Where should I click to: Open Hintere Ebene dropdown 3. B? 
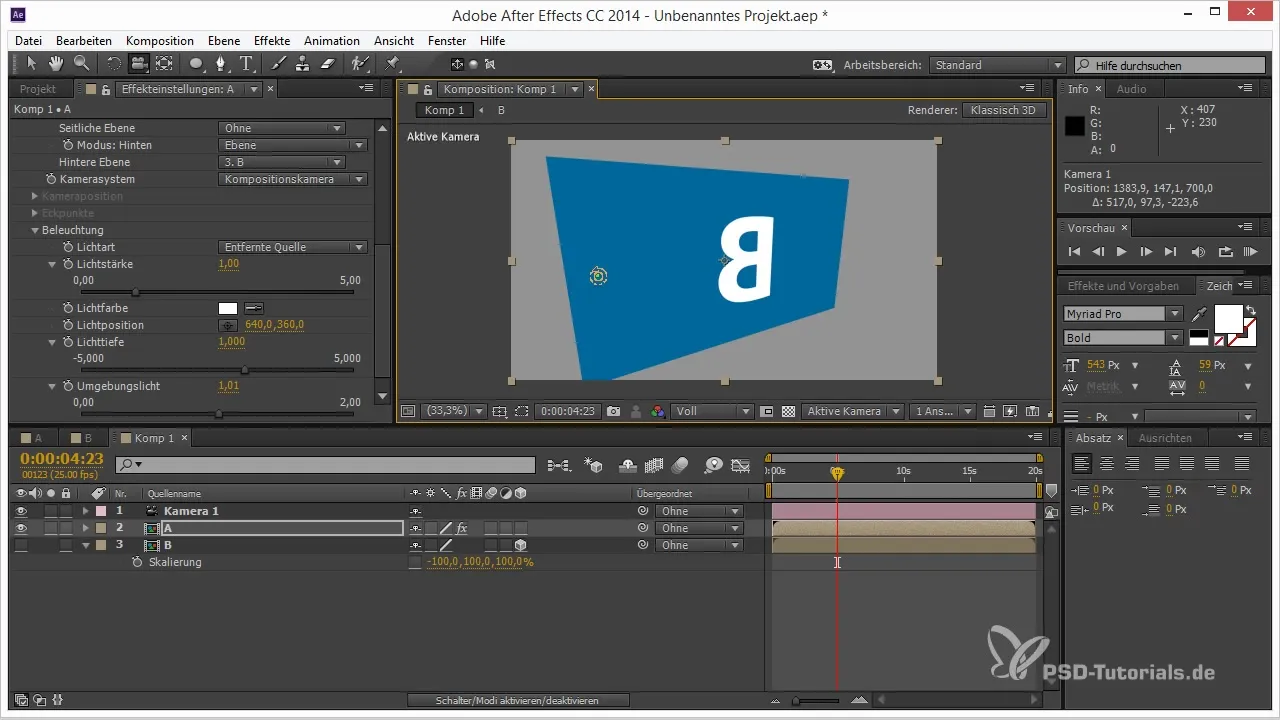pos(282,162)
